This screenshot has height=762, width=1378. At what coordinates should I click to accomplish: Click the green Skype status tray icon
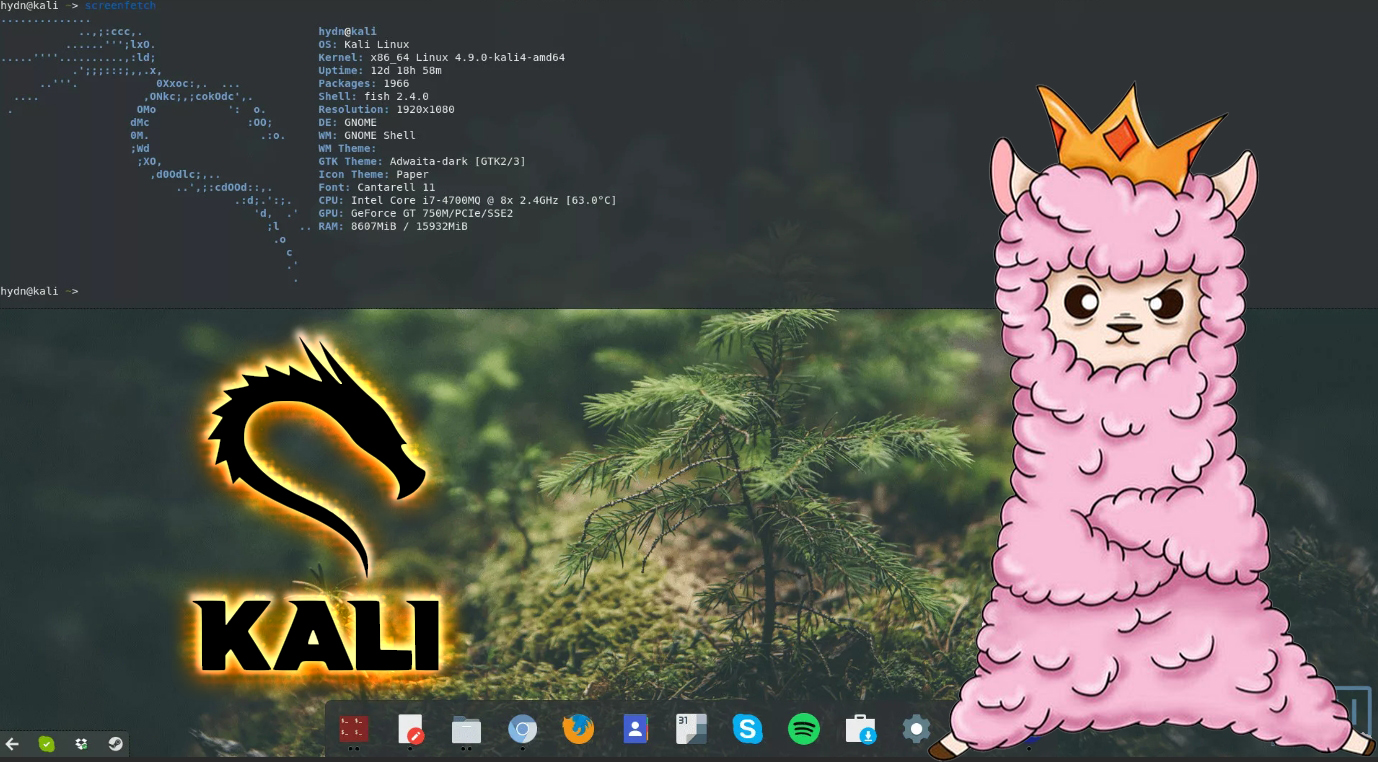[46, 744]
